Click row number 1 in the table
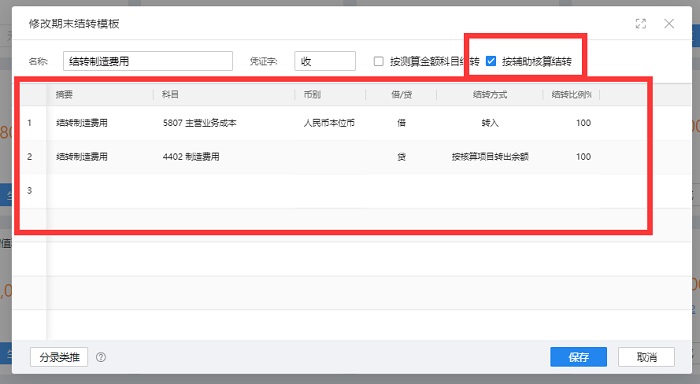700x384 pixels. [29, 123]
